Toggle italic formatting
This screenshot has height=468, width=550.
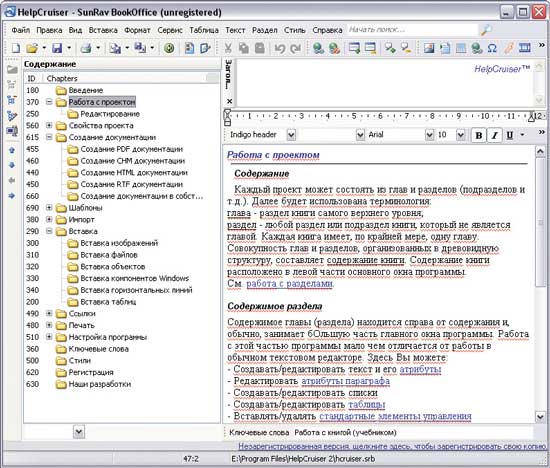(495, 135)
